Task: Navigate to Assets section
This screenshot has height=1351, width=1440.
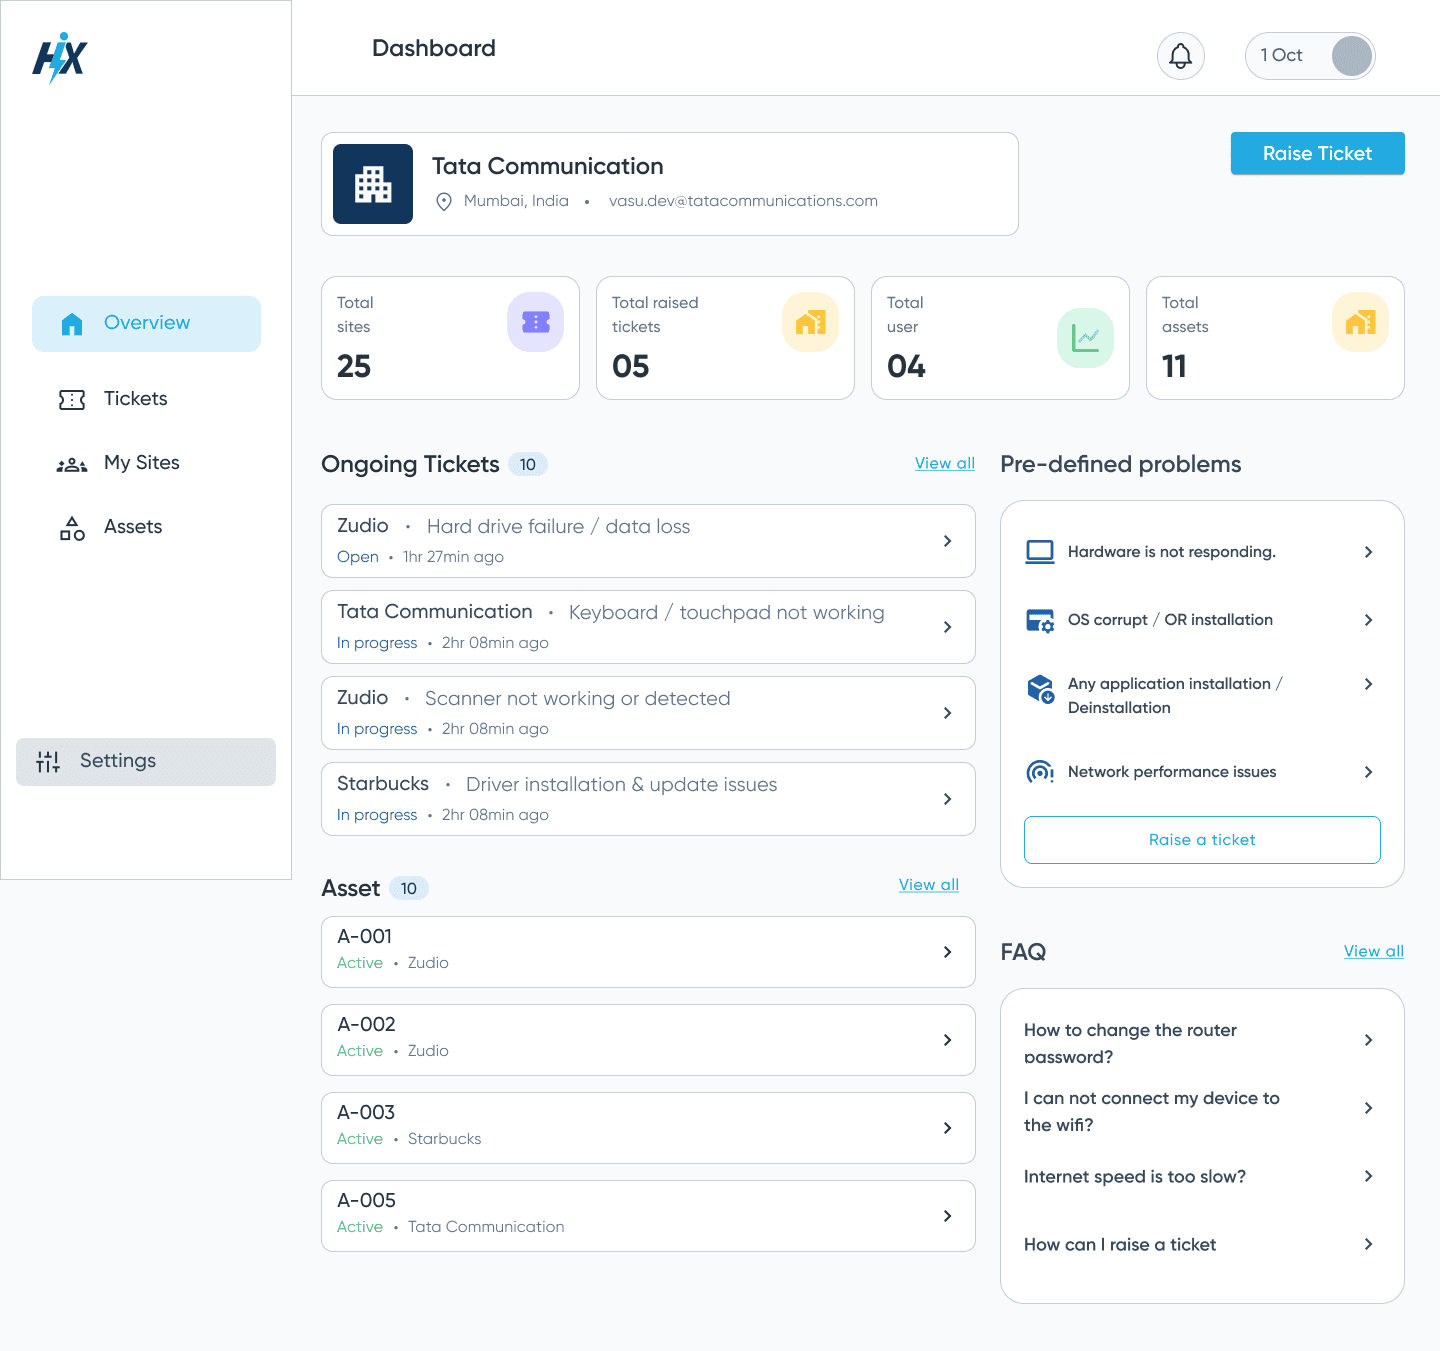Action: tap(133, 527)
